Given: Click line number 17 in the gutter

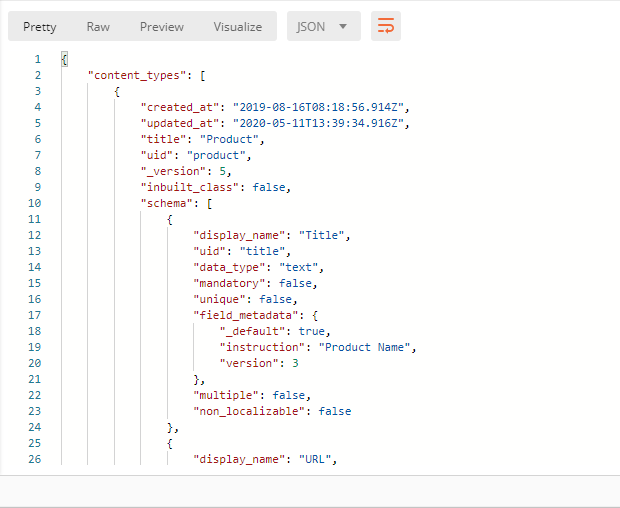Looking at the screenshot, I should pyautogui.click(x=35, y=315).
